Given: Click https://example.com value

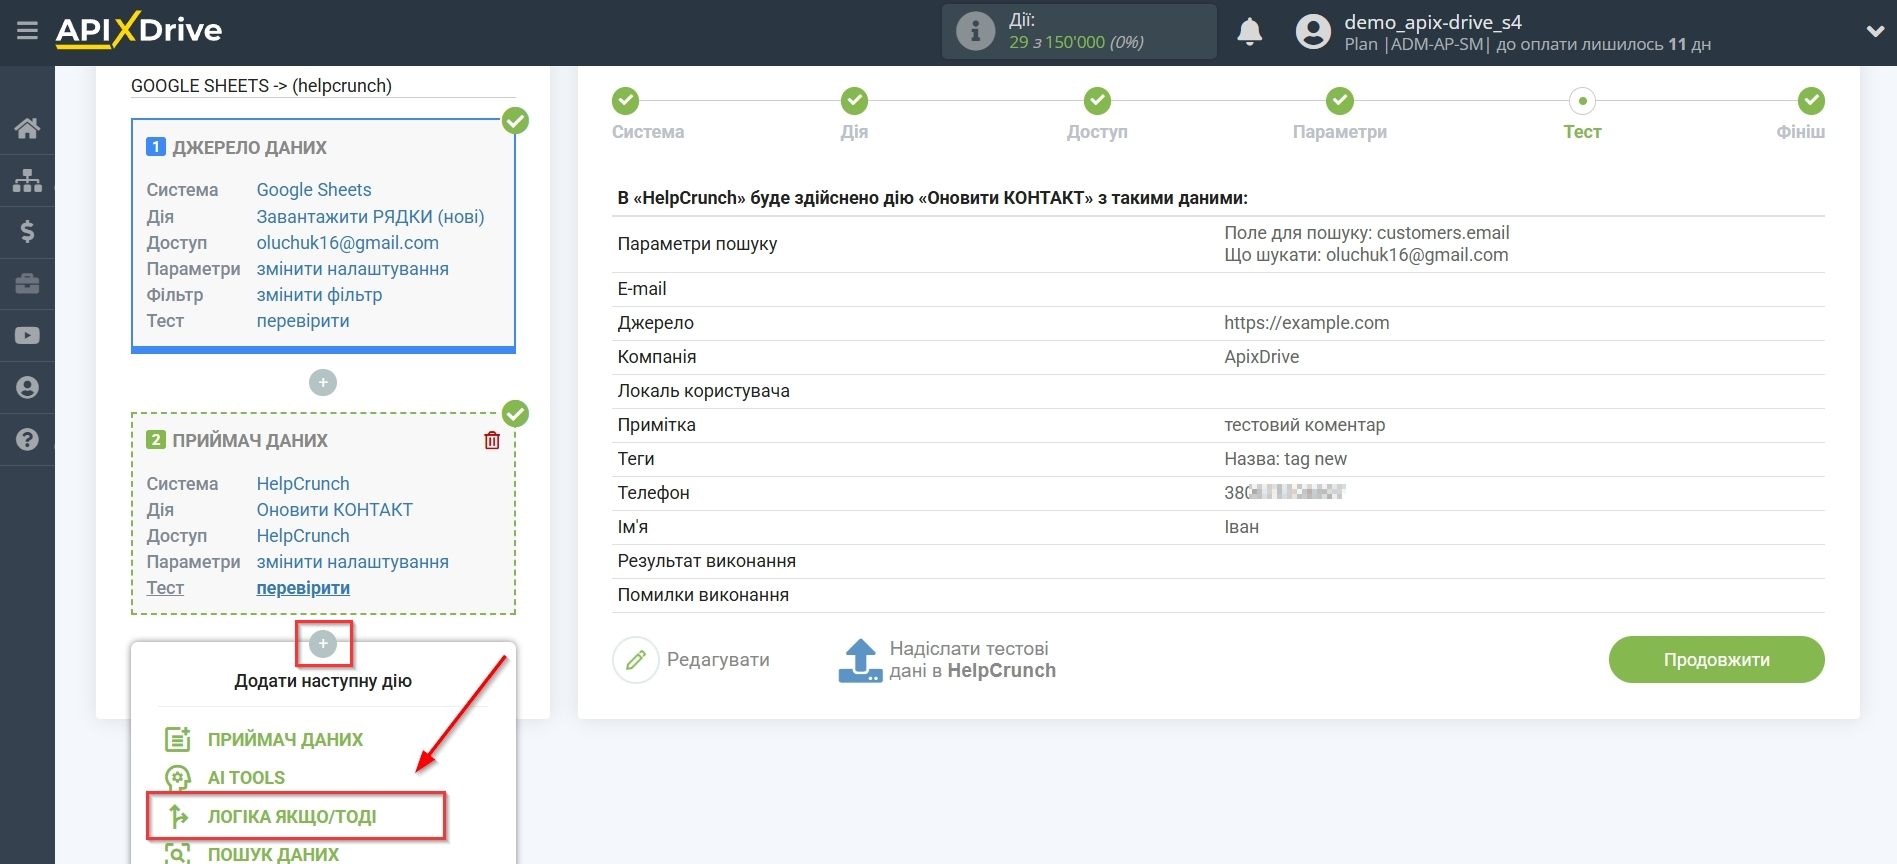Looking at the screenshot, I should [1306, 323].
